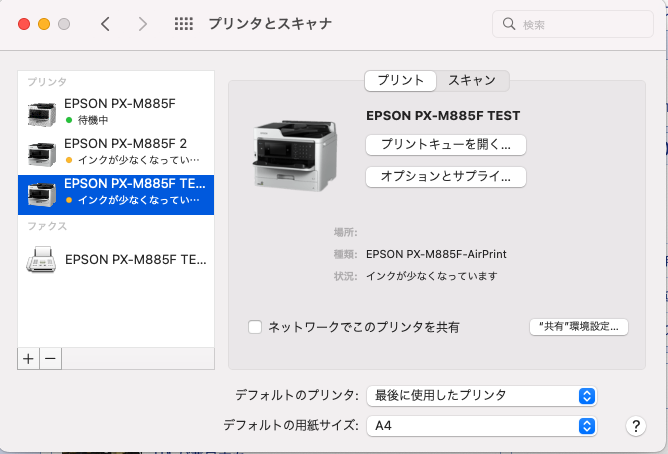This screenshot has height=454, width=668.
Task: Go back with the left chevron
Action: (105, 24)
